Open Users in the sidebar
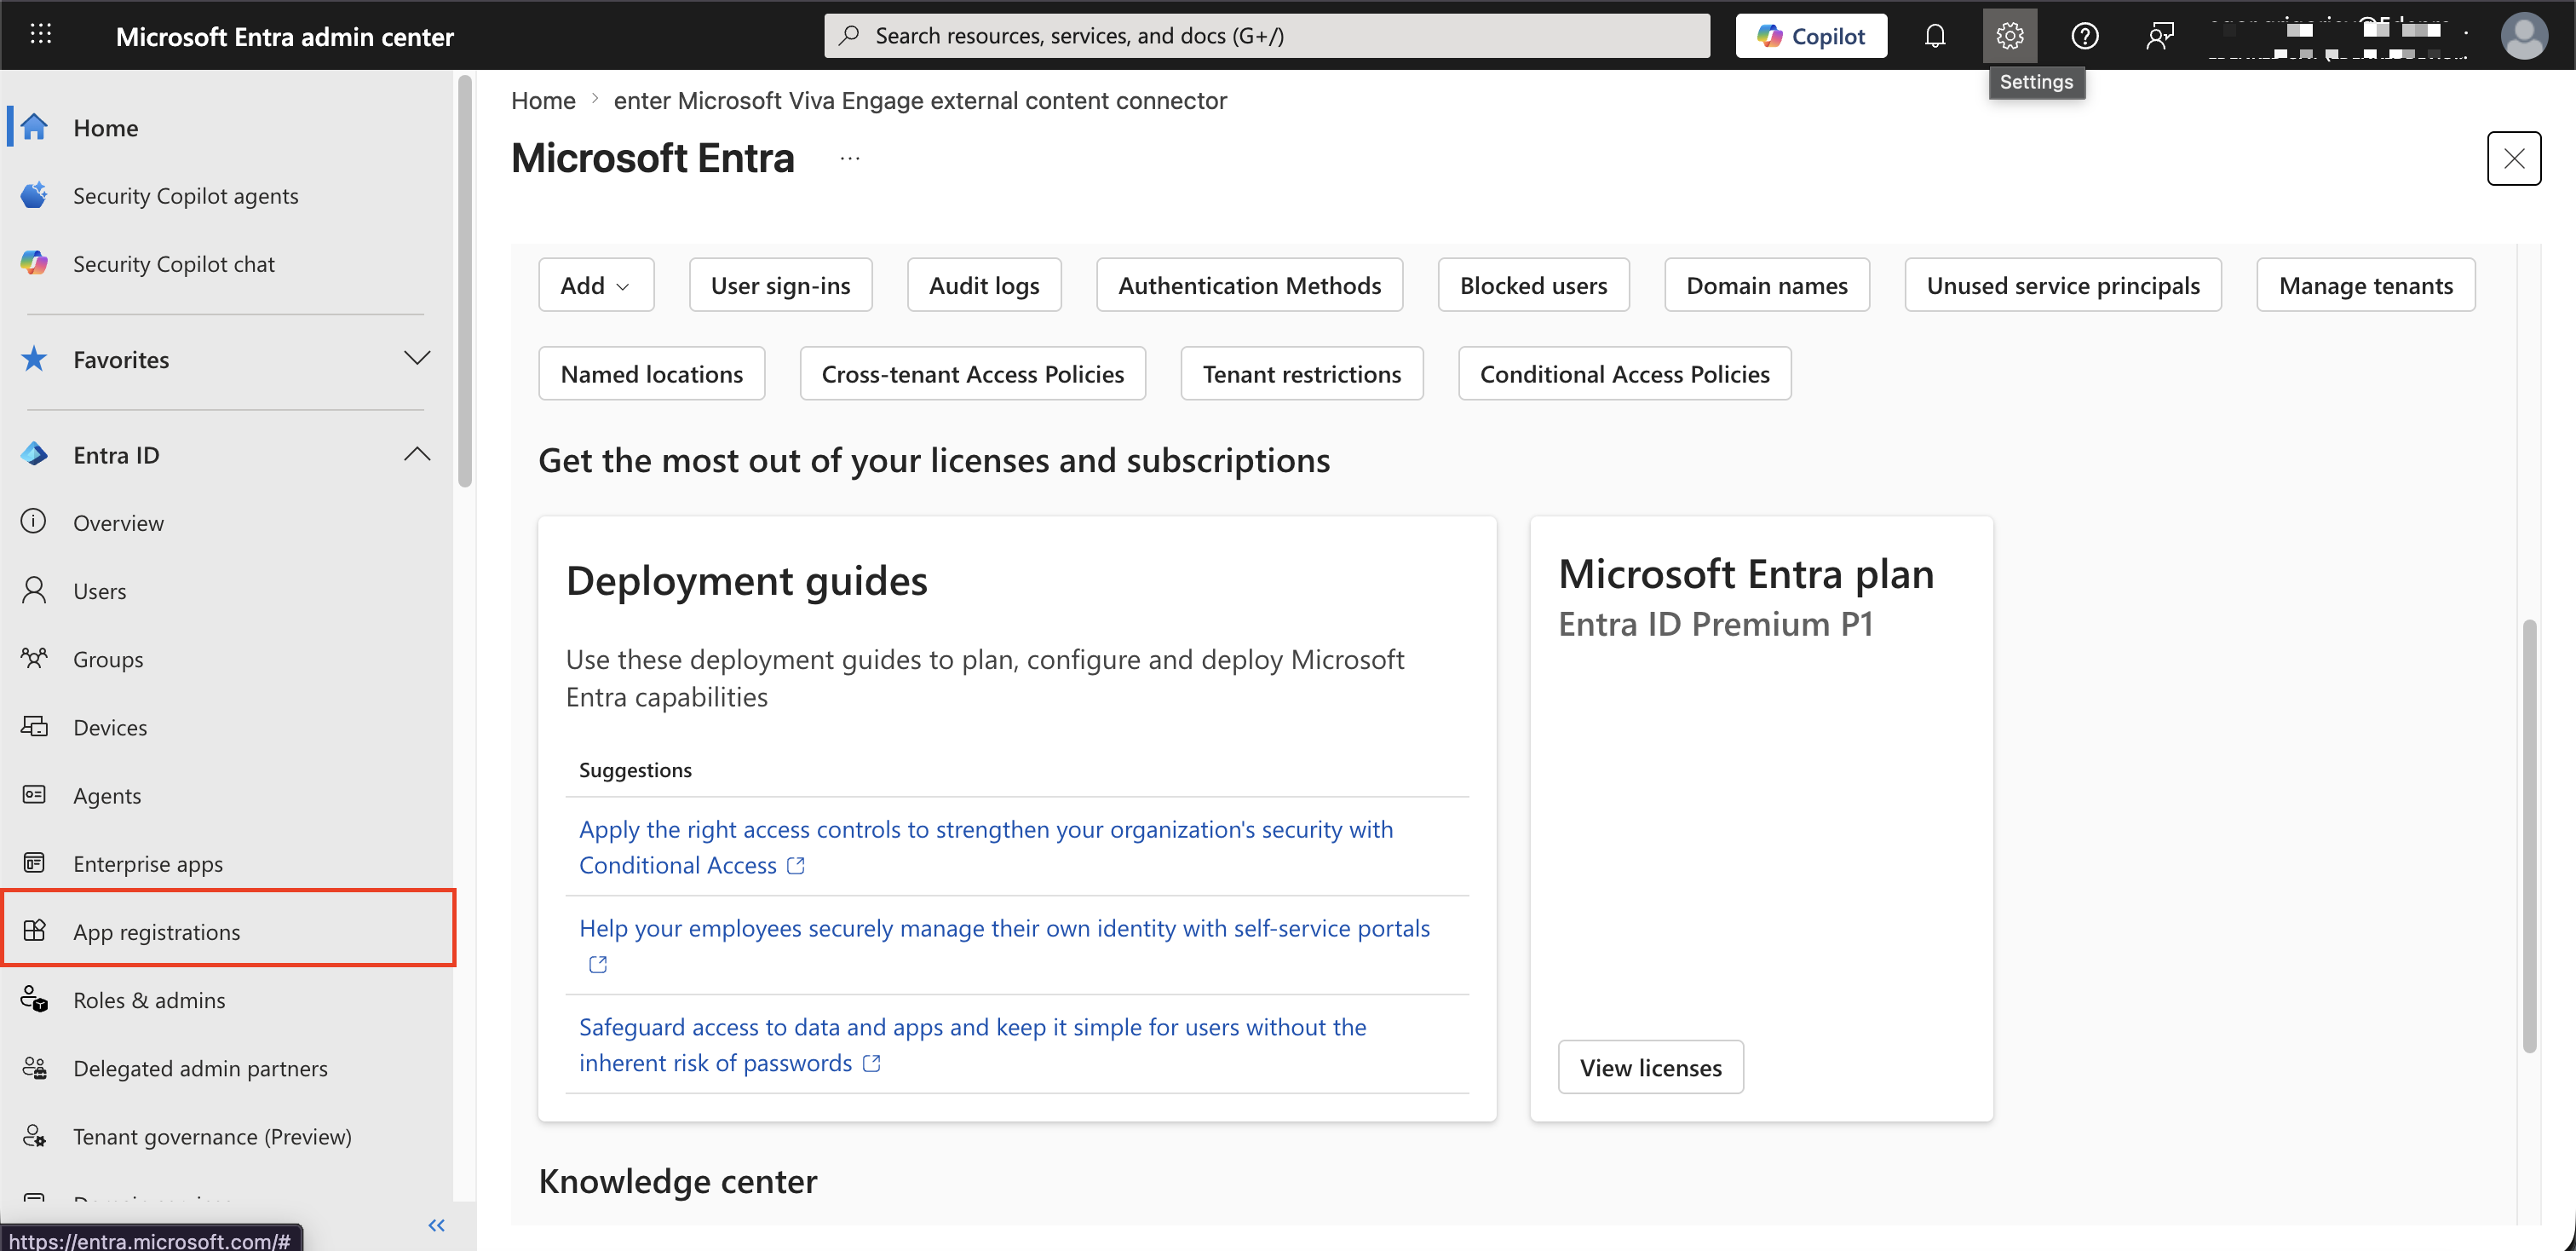The image size is (2576, 1251). pos(228,590)
